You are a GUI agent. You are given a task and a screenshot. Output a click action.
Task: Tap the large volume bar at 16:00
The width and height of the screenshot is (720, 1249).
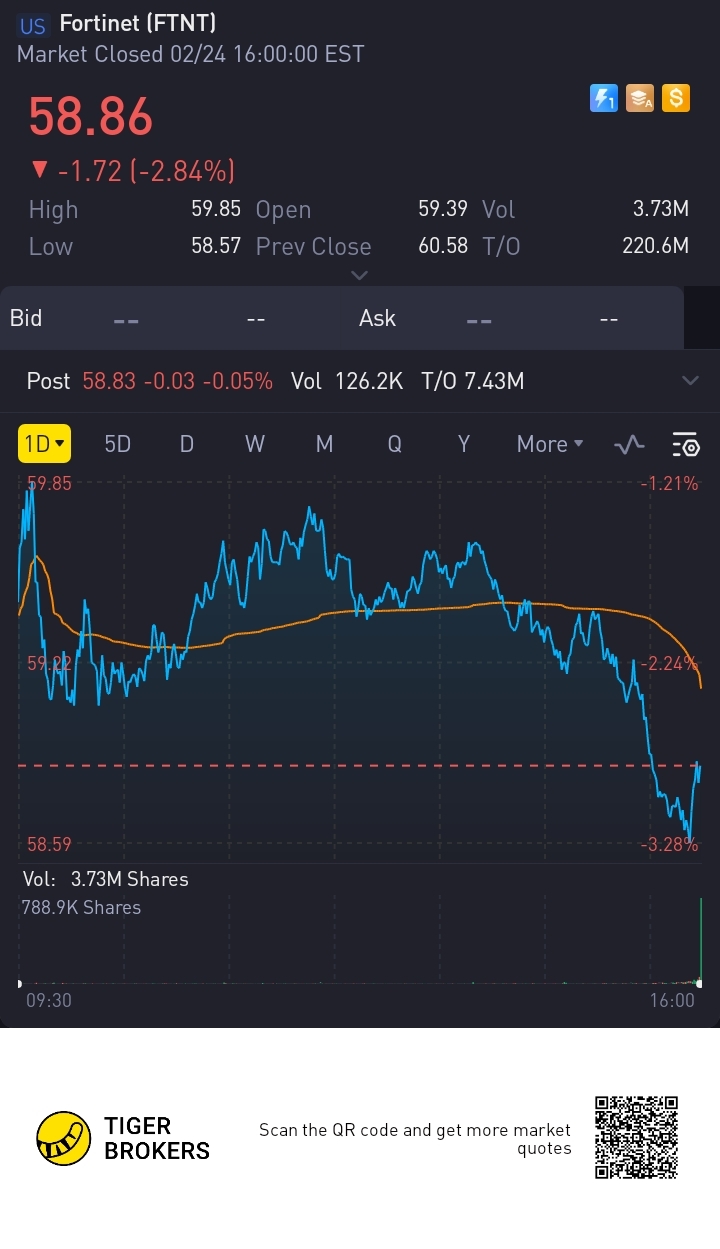(x=701, y=940)
